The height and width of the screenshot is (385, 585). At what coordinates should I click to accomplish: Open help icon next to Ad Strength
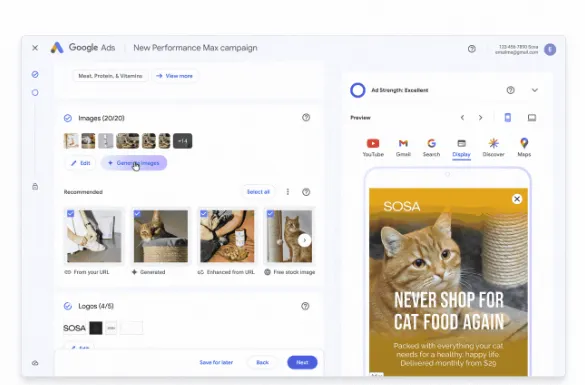click(510, 90)
